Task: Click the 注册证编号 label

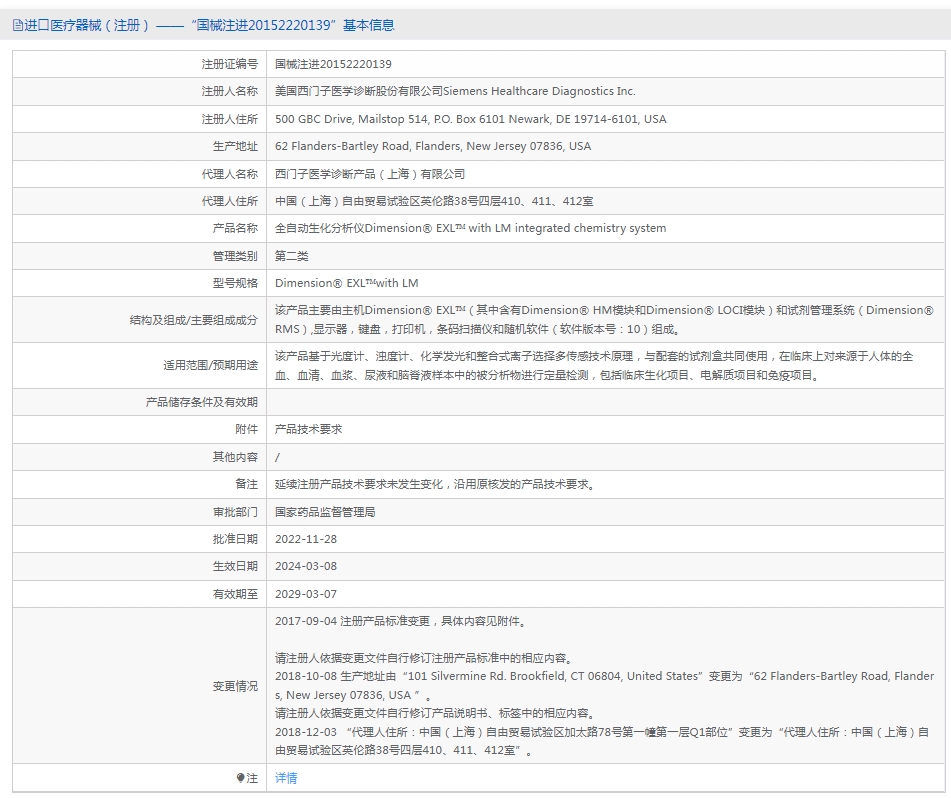Action: (229, 64)
